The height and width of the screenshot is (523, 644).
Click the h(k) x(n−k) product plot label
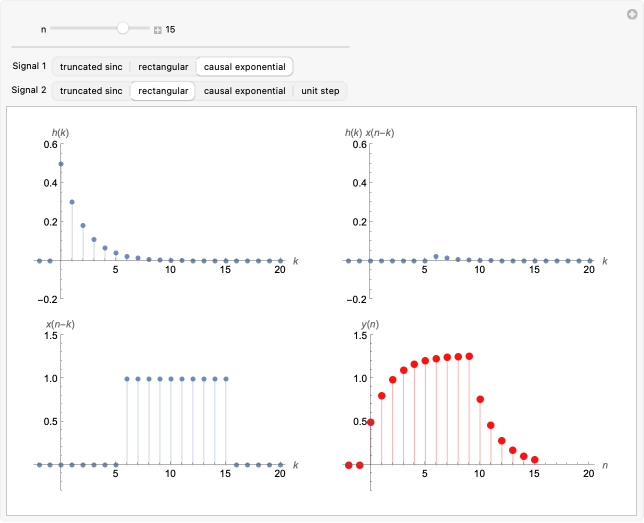point(368,132)
